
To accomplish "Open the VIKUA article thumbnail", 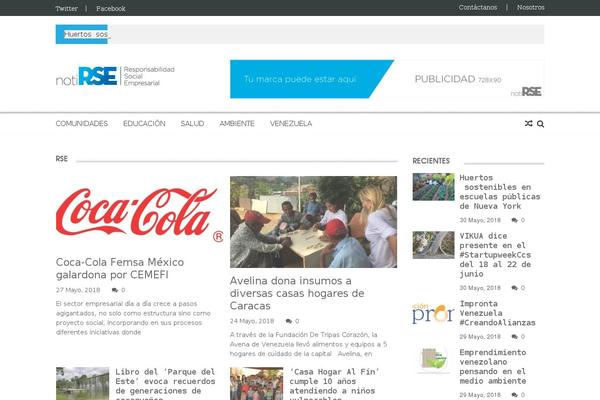I will 434,245.
